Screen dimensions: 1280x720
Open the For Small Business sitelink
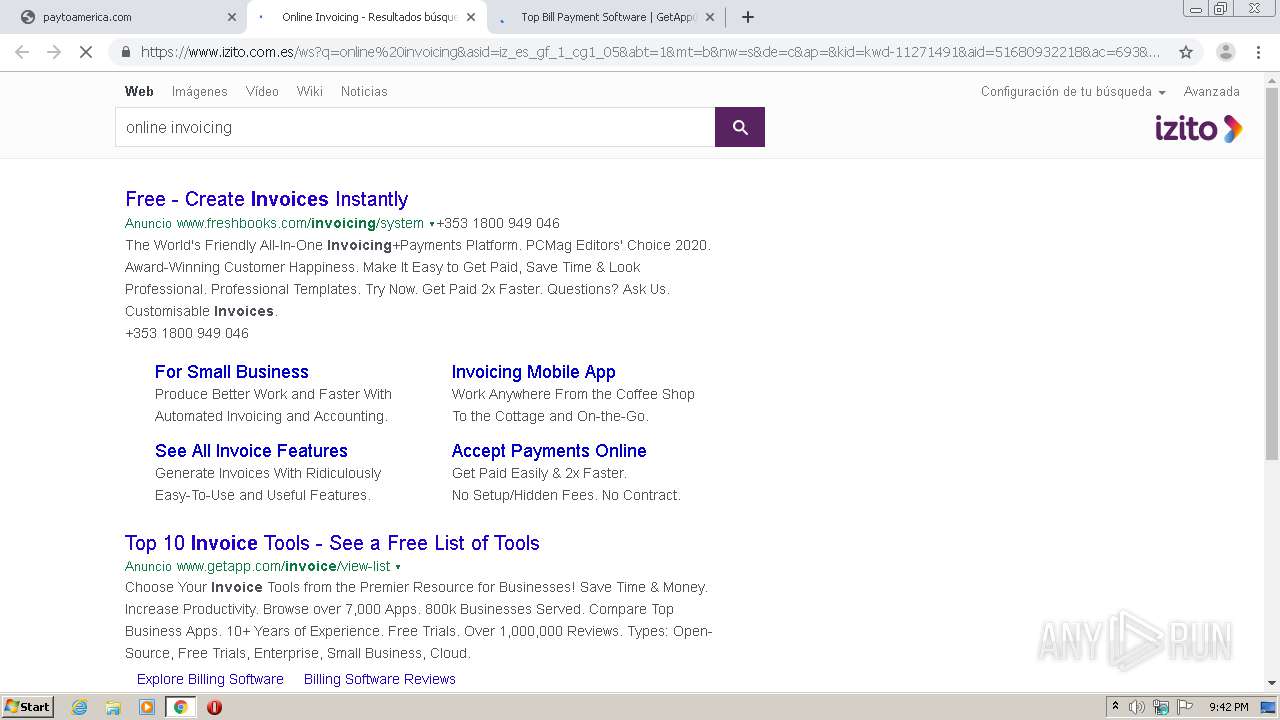tap(232, 372)
